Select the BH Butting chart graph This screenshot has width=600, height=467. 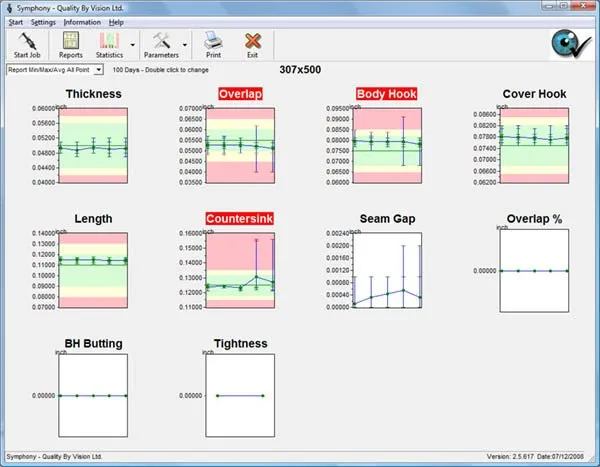93,395
